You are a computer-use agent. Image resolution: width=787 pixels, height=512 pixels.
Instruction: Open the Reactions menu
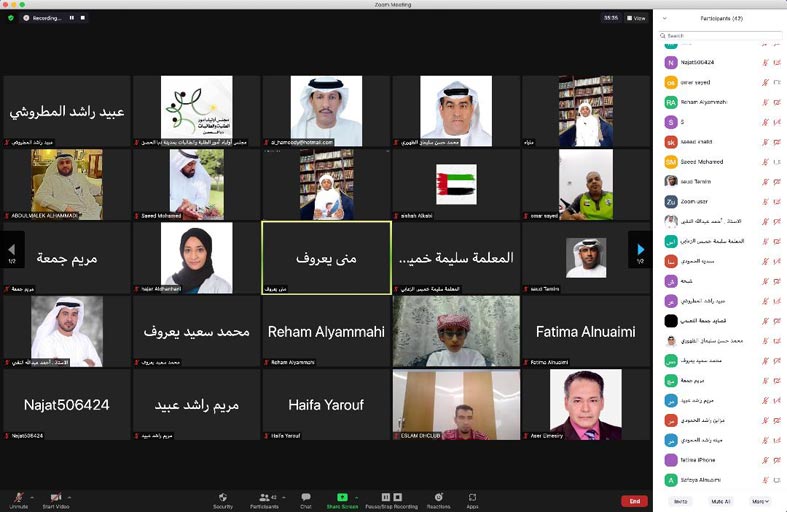click(438, 498)
